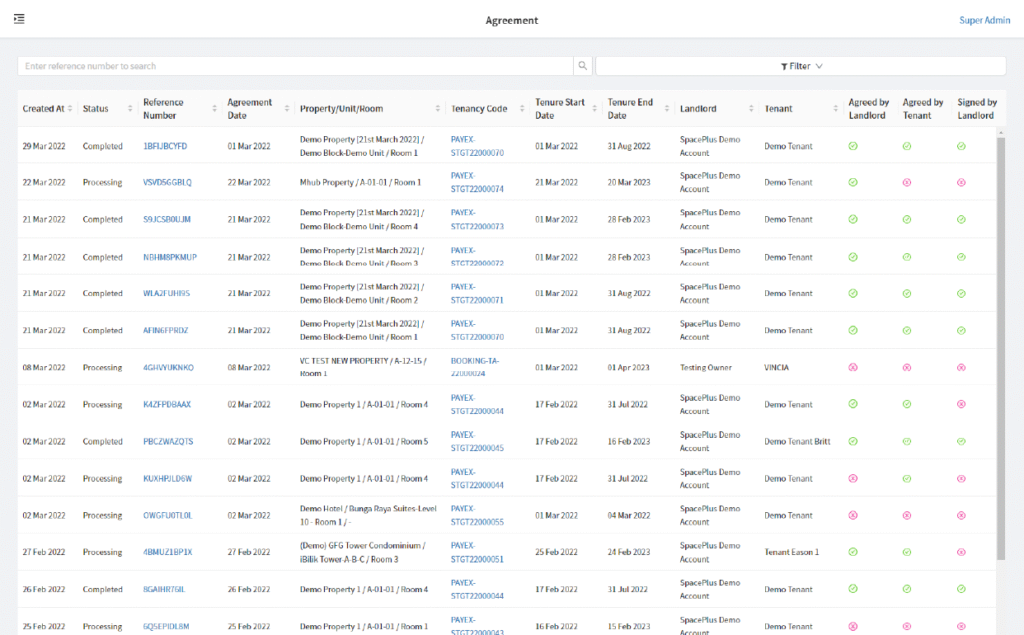Click Signed by Landlord cross for 4GHVYUKNKO
Image resolution: width=1024 pixels, height=635 pixels.
(961, 367)
